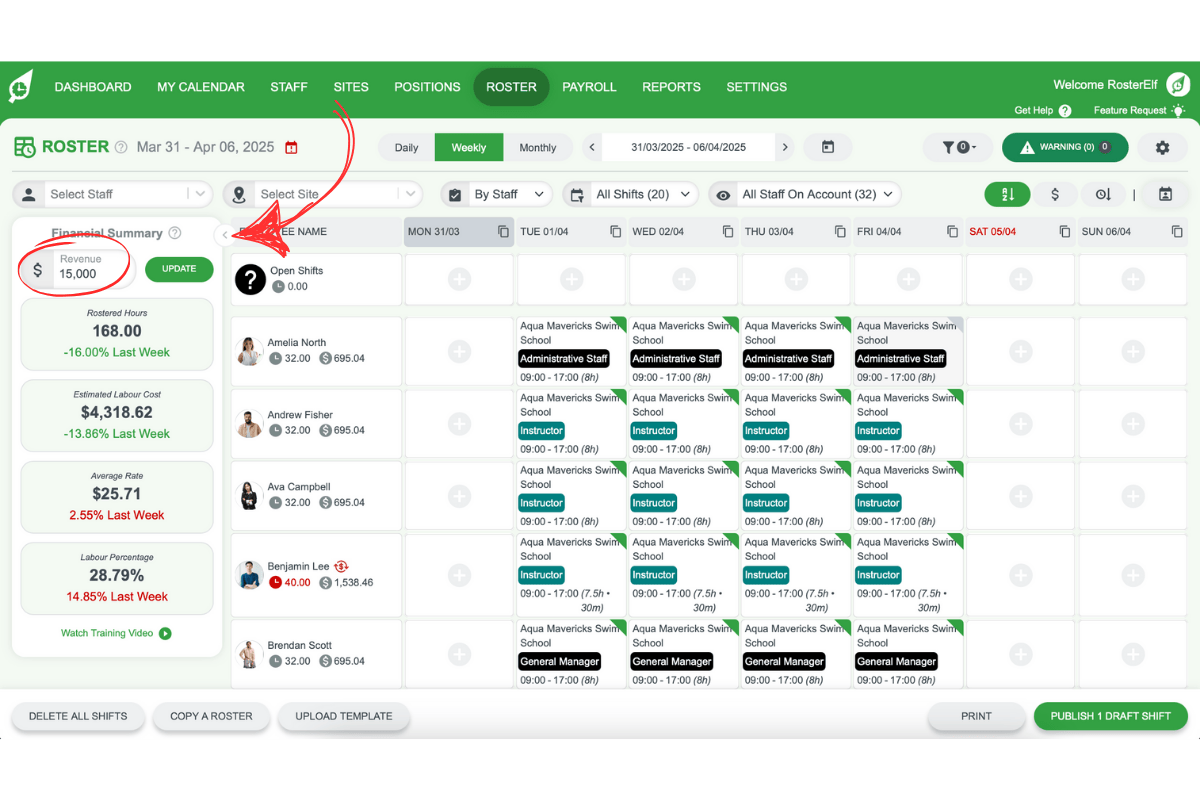Screen dimensions: 1200x800
Task: Click the UPDATE button beside Revenue
Action: pos(179,269)
